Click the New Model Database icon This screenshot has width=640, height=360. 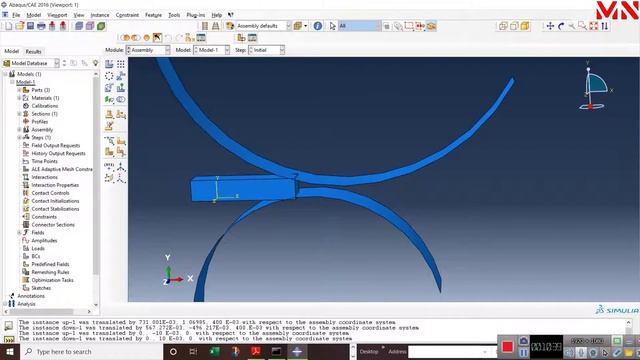click(9, 26)
